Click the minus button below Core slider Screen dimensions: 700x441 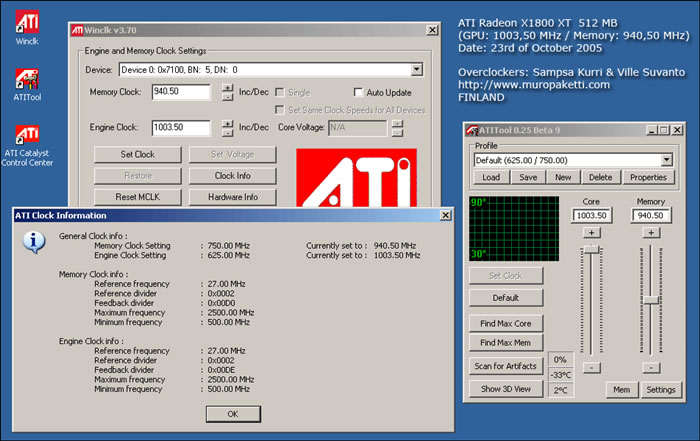click(x=591, y=367)
